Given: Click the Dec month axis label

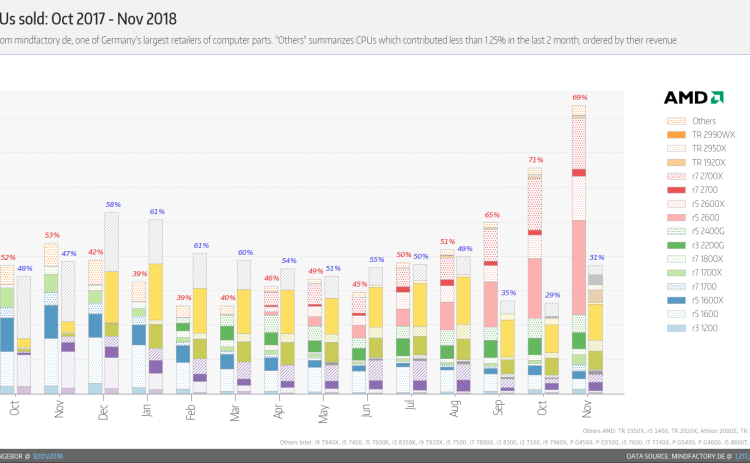Looking at the screenshot, I should [103, 412].
